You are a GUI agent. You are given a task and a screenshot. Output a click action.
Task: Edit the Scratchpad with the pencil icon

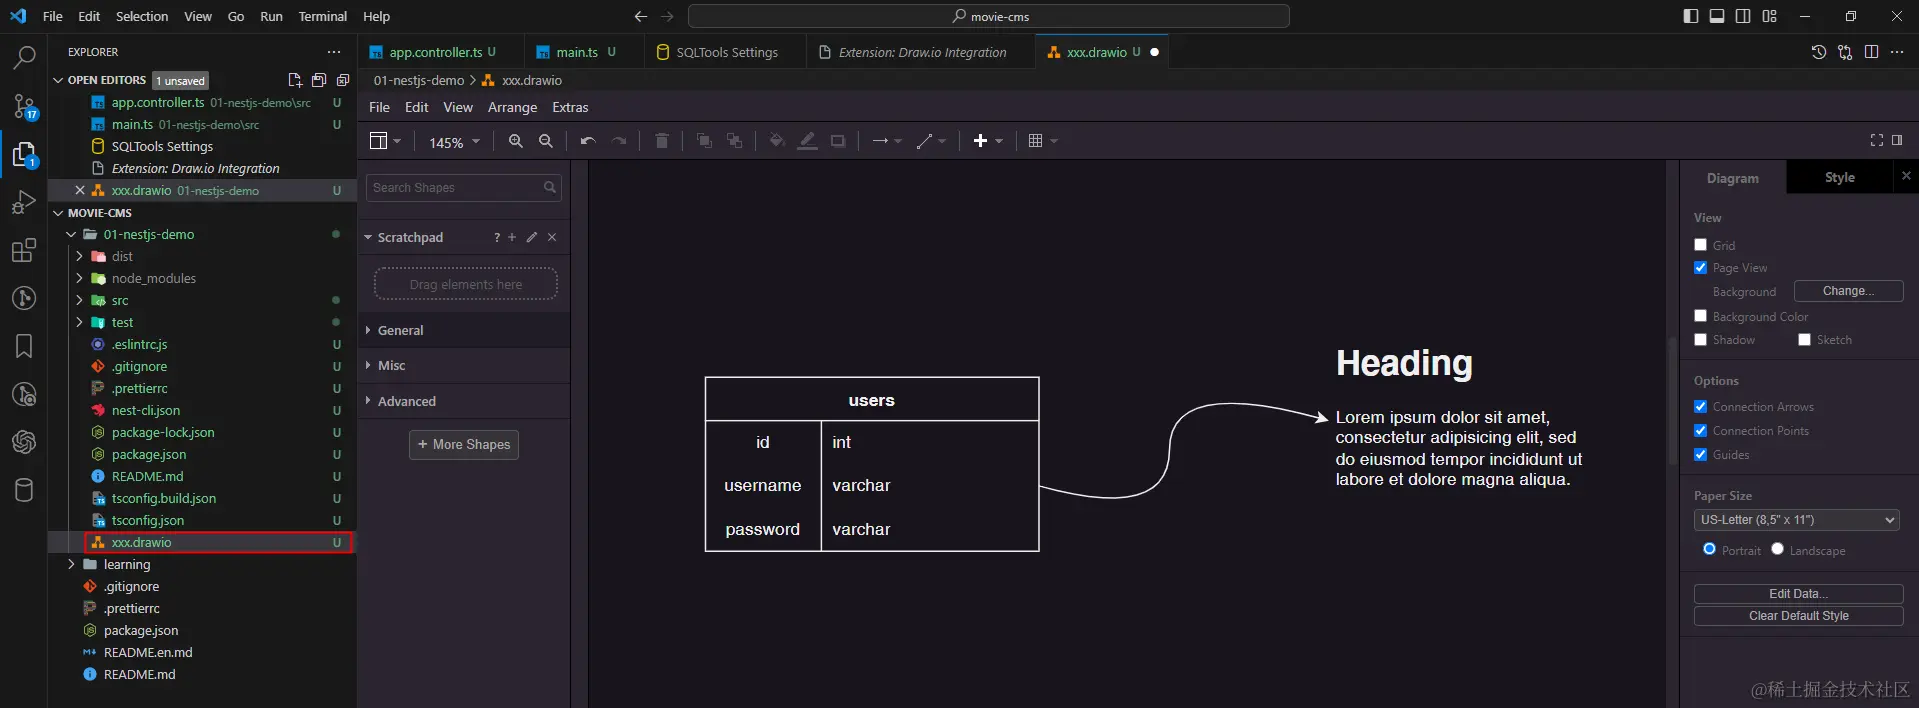tap(532, 237)
